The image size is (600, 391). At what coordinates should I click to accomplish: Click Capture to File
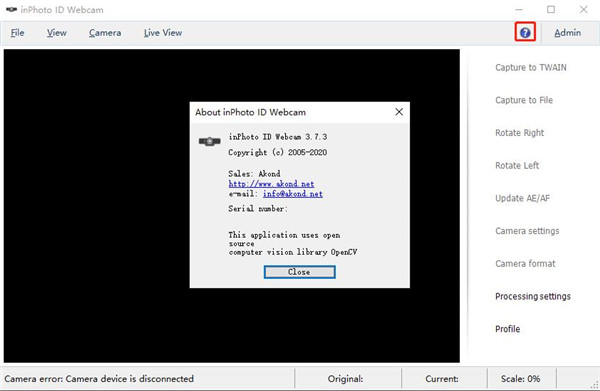coord(524,100)
